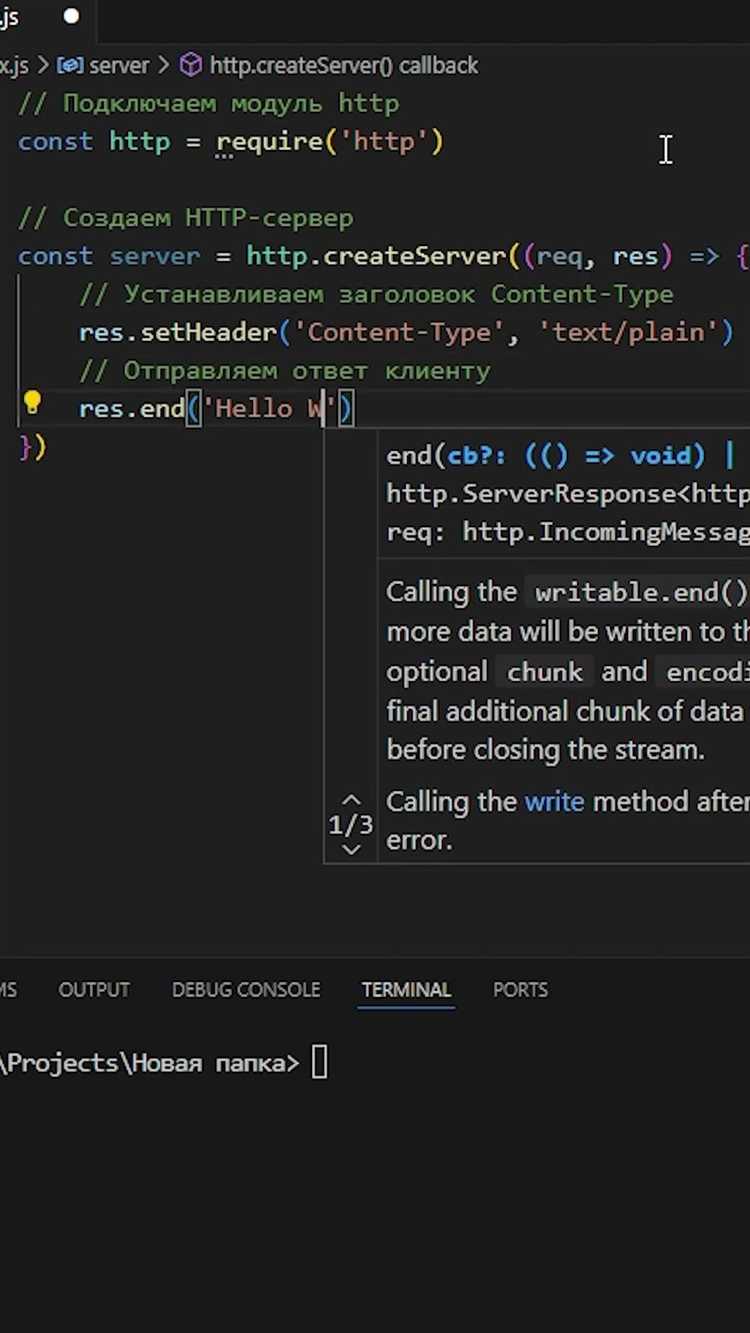Open the DEBUG CONSOLE tab

(x=246, y=989)
